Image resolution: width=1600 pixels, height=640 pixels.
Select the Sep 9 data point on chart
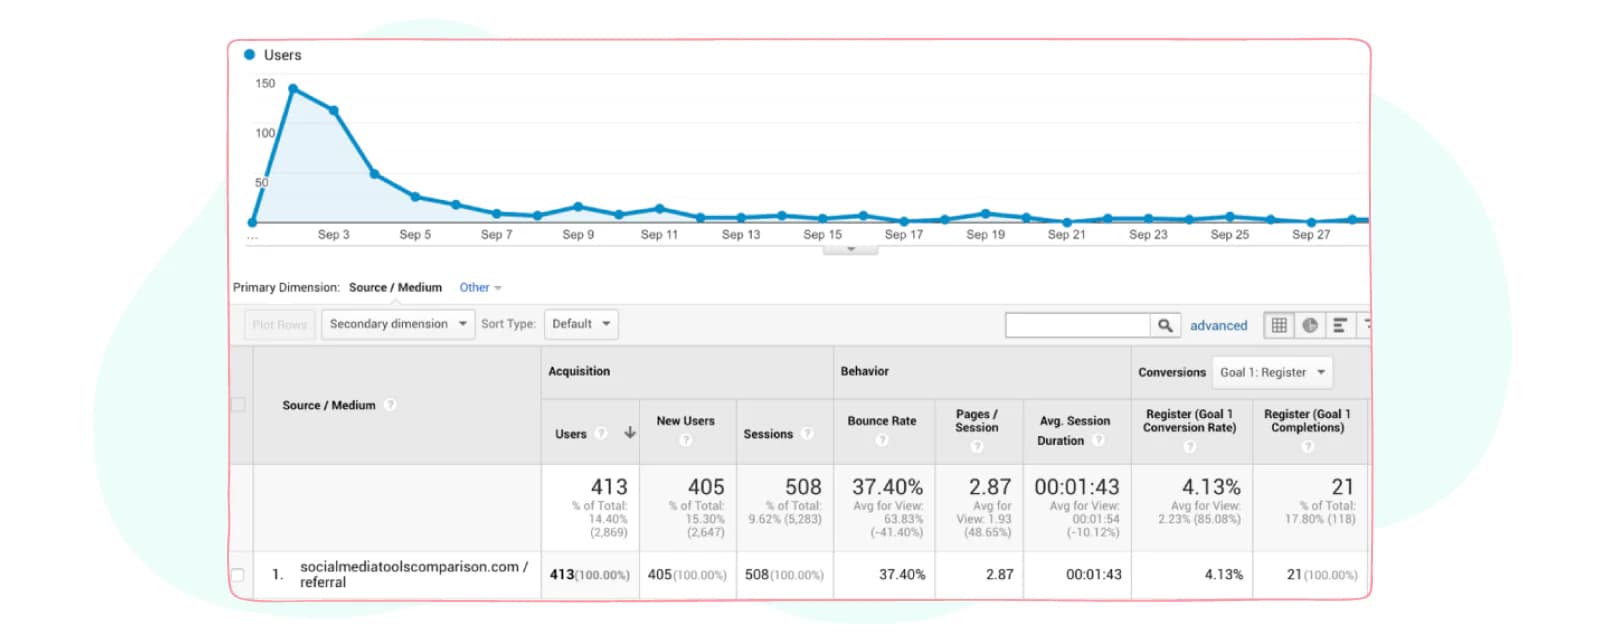pos(578,207)
